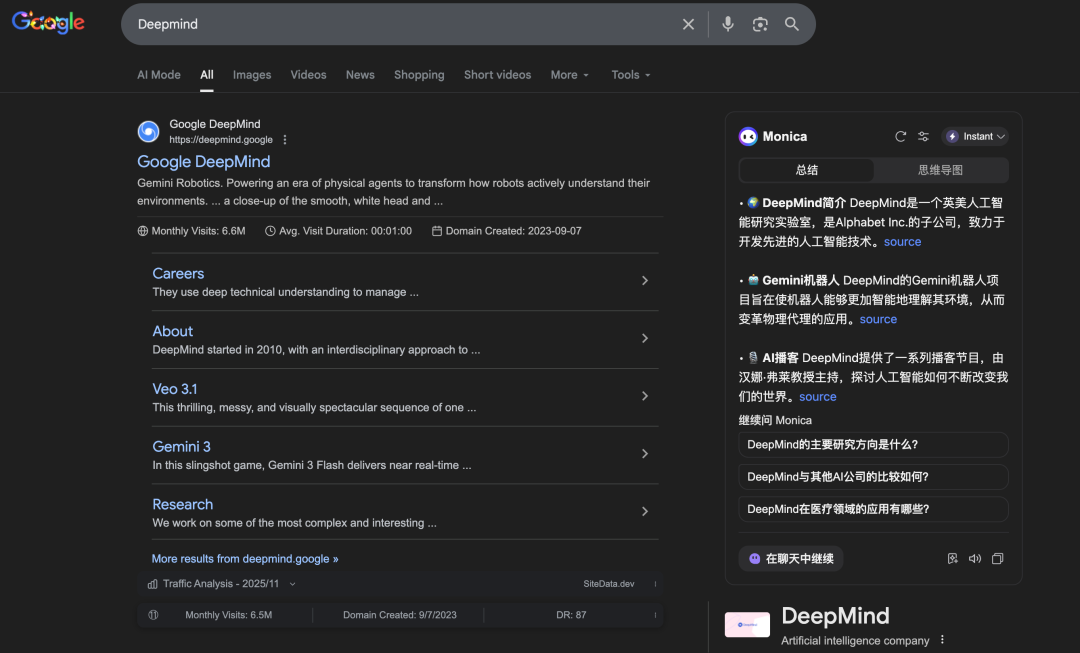Image resolution: width=1080 pixels, height=653 pixels.
Task: Switch to Monica 总结 tab
Action: (x=807, y=170)
